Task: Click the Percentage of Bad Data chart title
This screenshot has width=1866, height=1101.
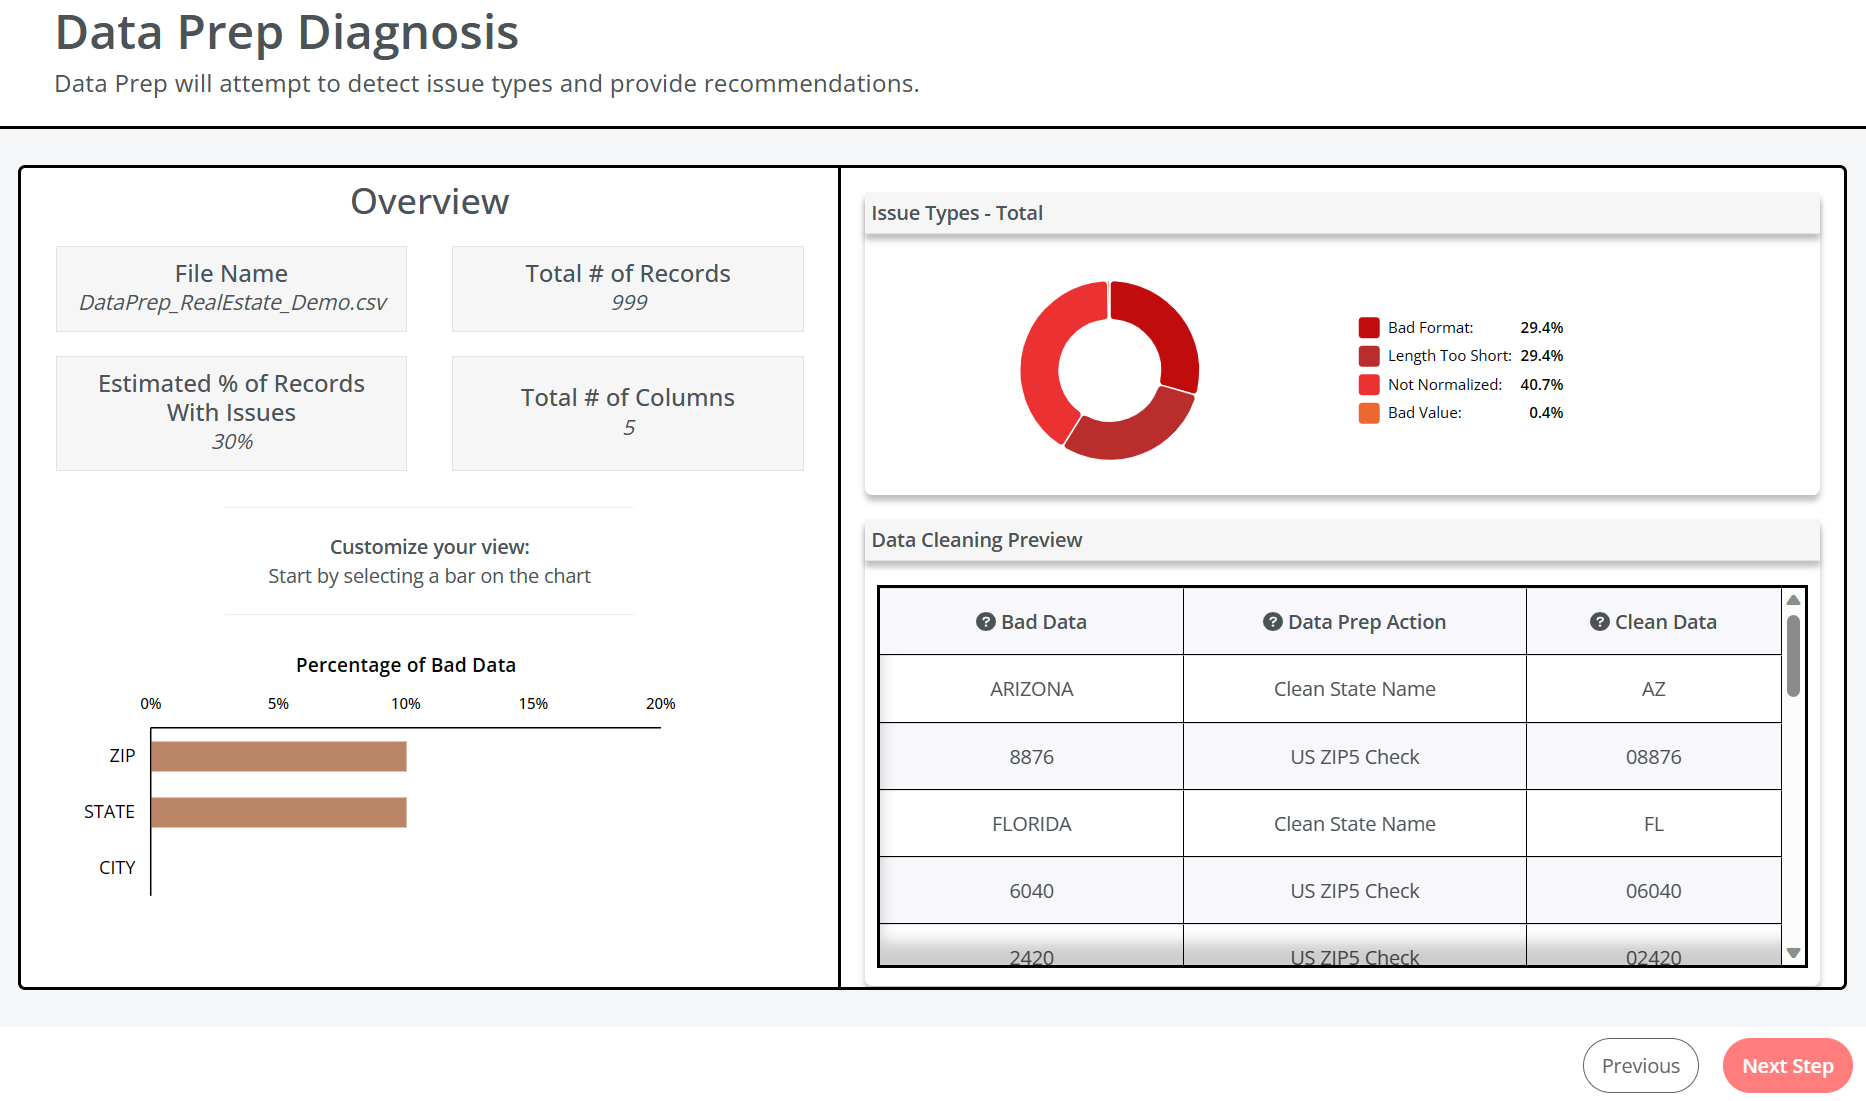Action: [x=406, y=665]
